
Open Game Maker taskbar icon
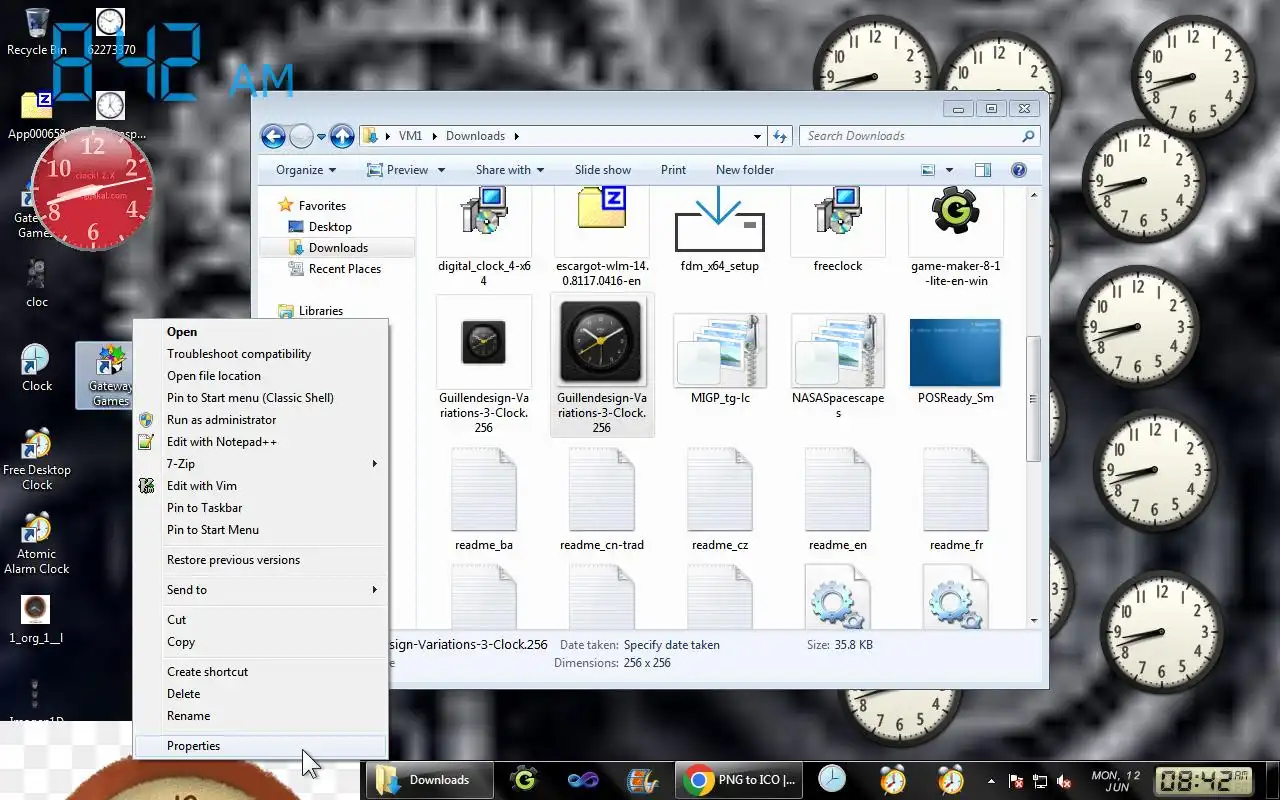(x=523, y=780)
